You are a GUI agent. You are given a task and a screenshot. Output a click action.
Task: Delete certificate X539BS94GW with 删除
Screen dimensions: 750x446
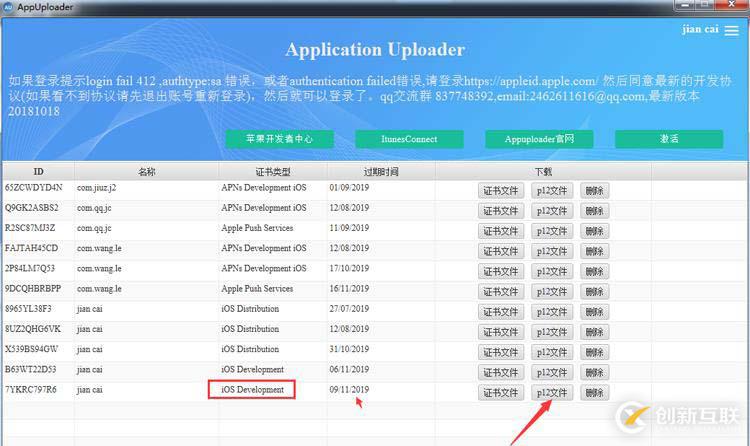pos(595,352)
